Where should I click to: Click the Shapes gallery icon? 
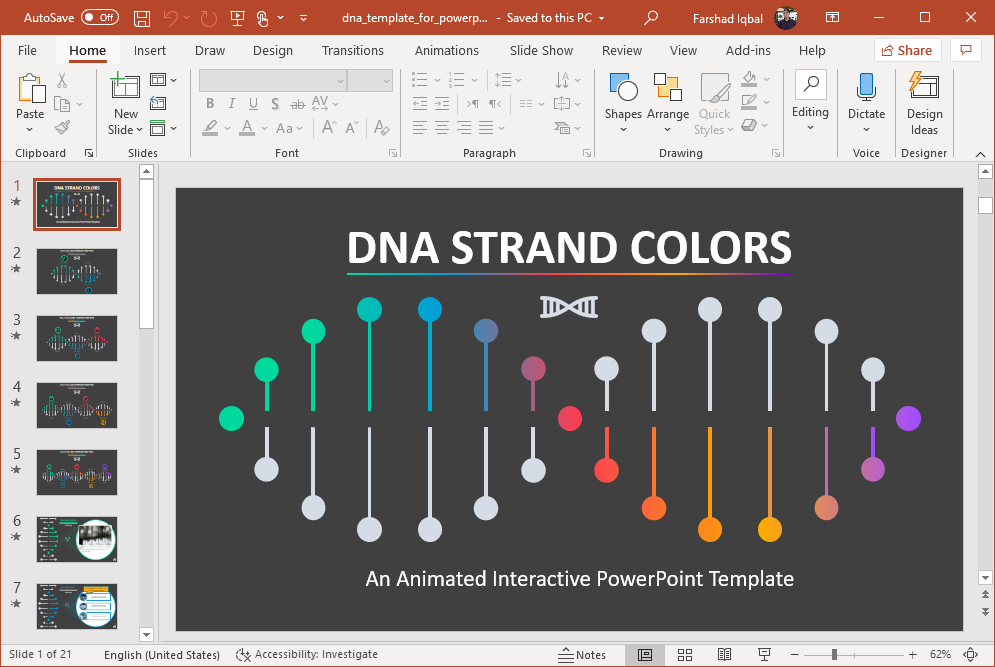[x=623, y=88]
